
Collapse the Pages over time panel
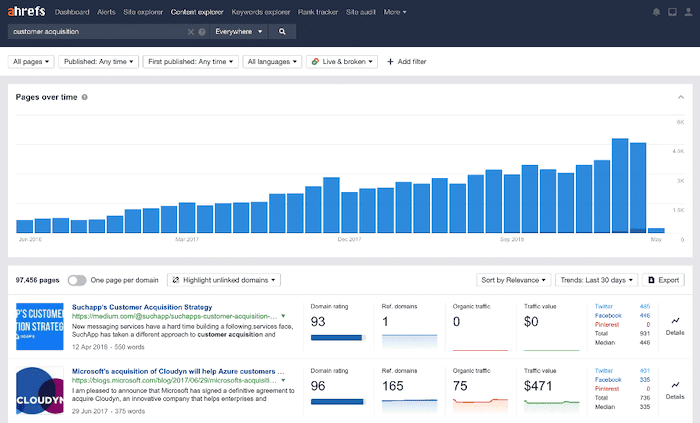click(x=680, y=97)
